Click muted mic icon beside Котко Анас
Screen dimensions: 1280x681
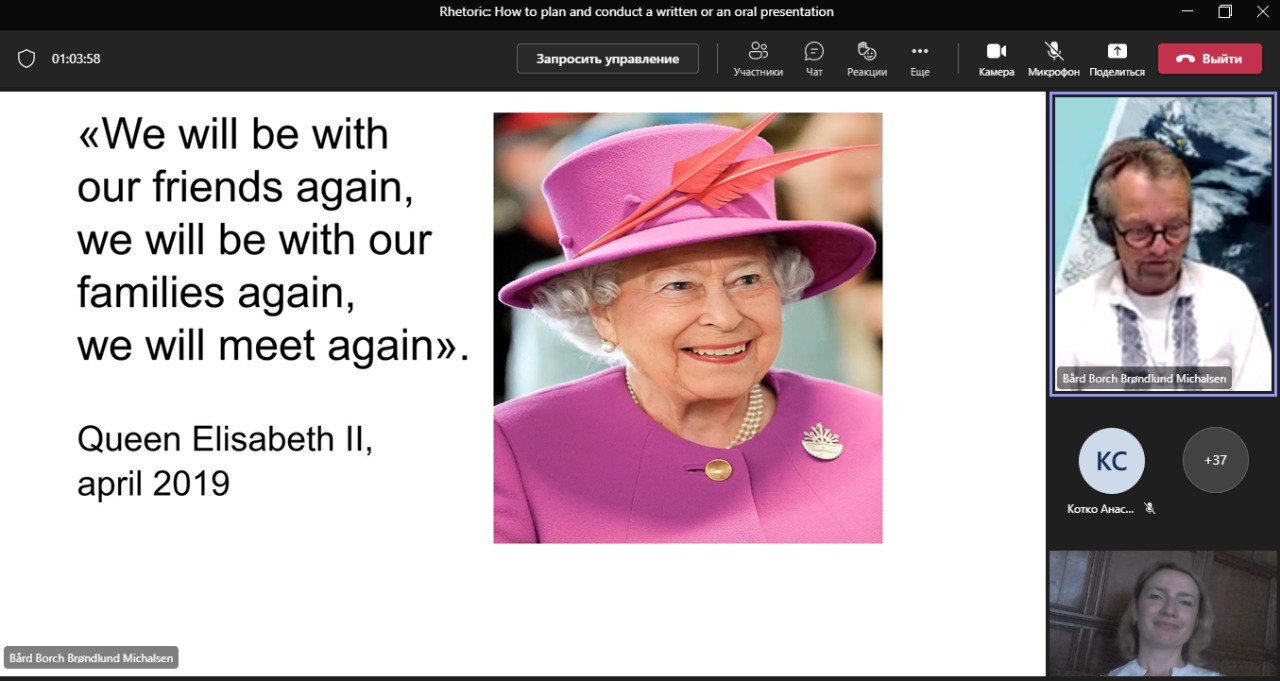point(1150,509)
